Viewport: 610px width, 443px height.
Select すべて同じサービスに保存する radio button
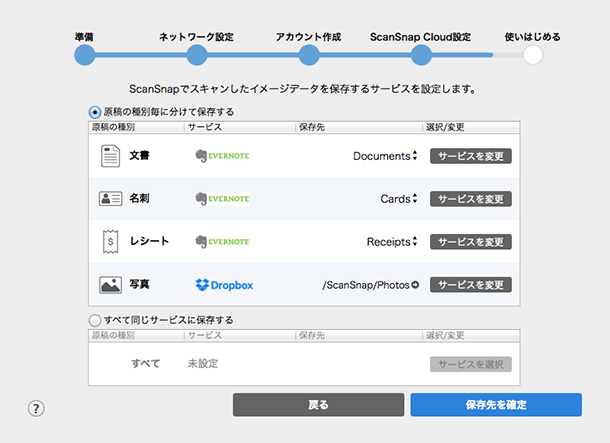point(95,320)
